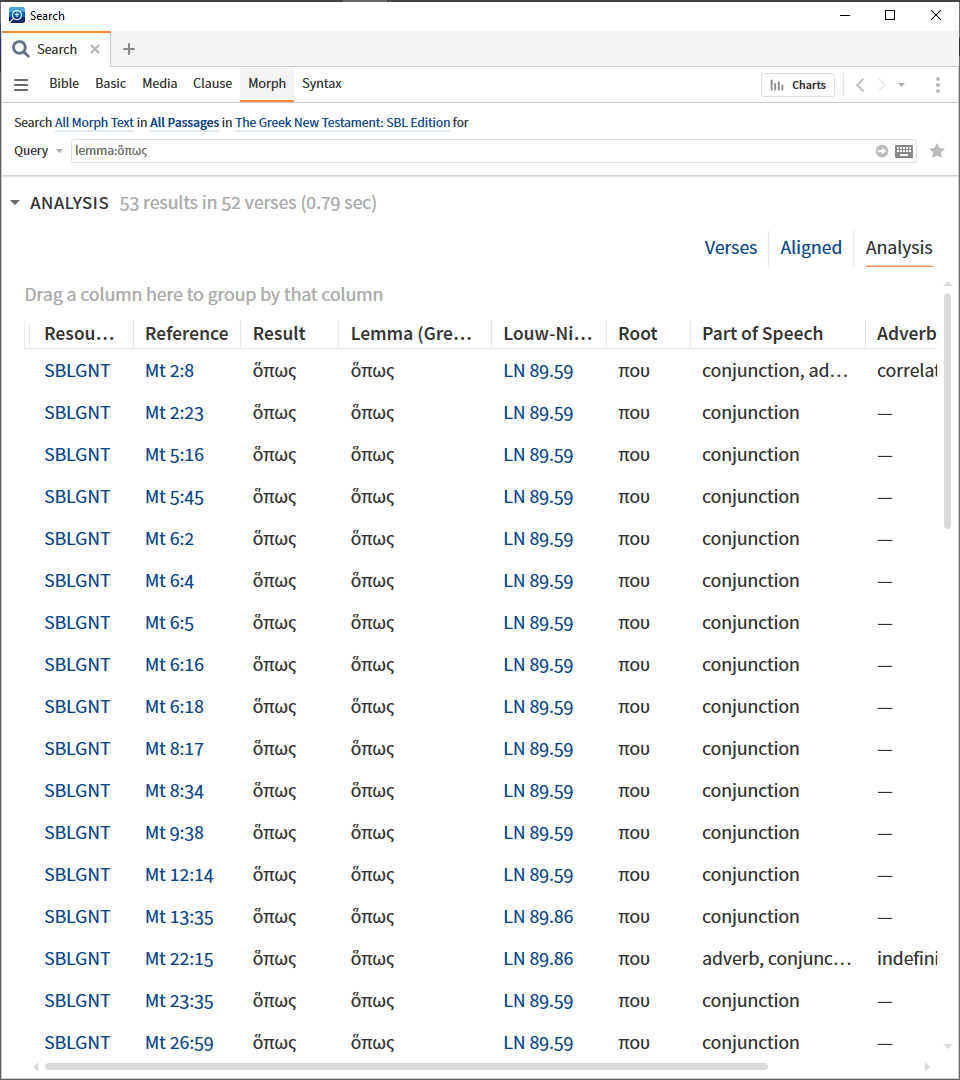Open the navigation history dropdown arrow
960x1080 pixels.
(x=901, y=85)
